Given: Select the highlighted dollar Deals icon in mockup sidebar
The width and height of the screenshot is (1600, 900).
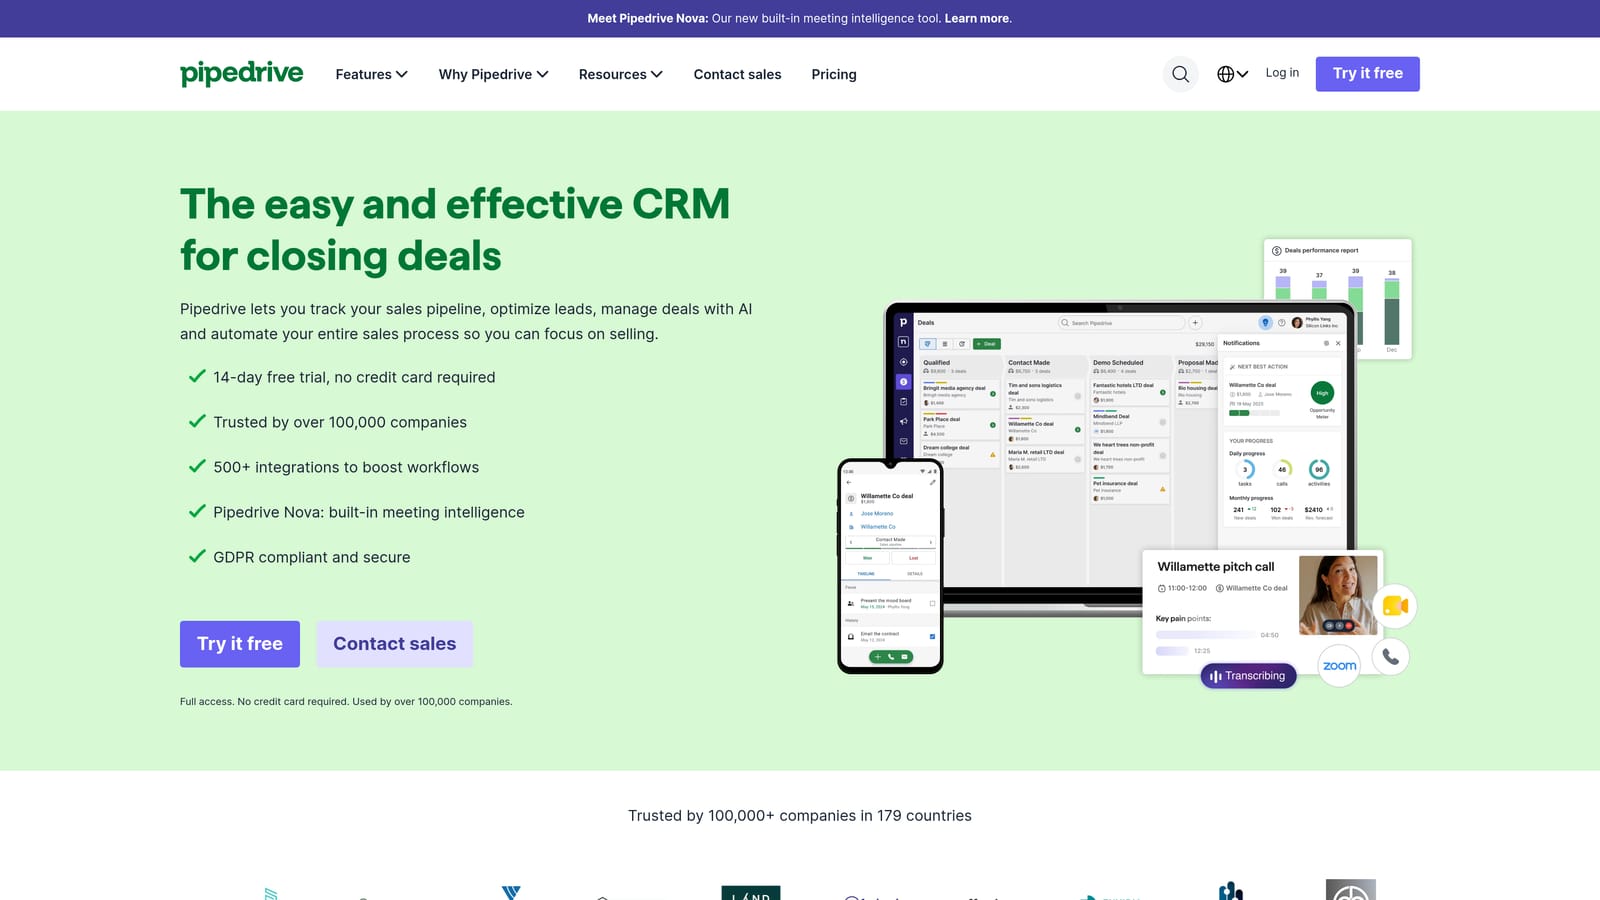Looking at the screenshot, I should pos(904,381).
